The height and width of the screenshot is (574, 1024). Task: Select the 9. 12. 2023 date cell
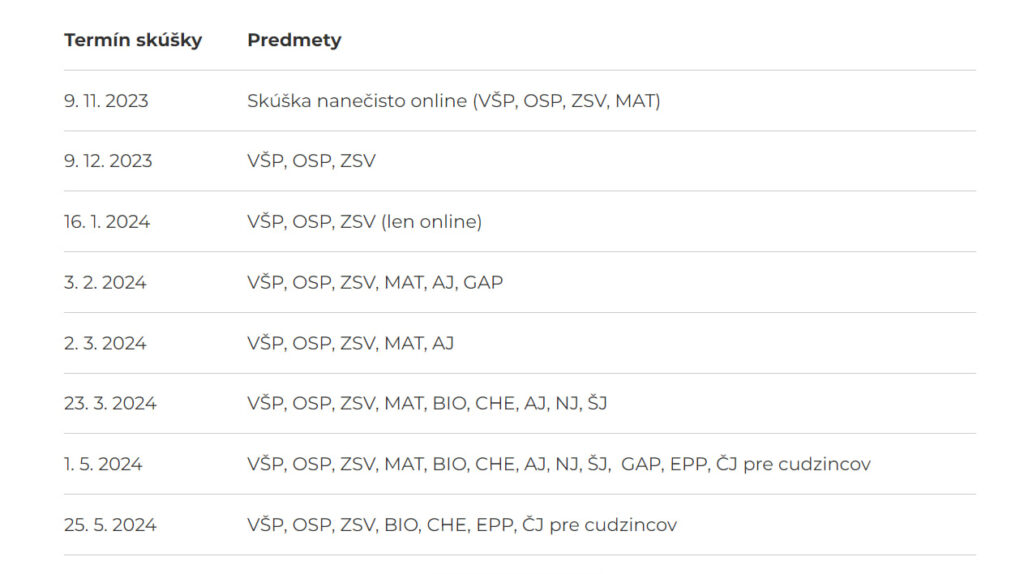coord(108,161)
